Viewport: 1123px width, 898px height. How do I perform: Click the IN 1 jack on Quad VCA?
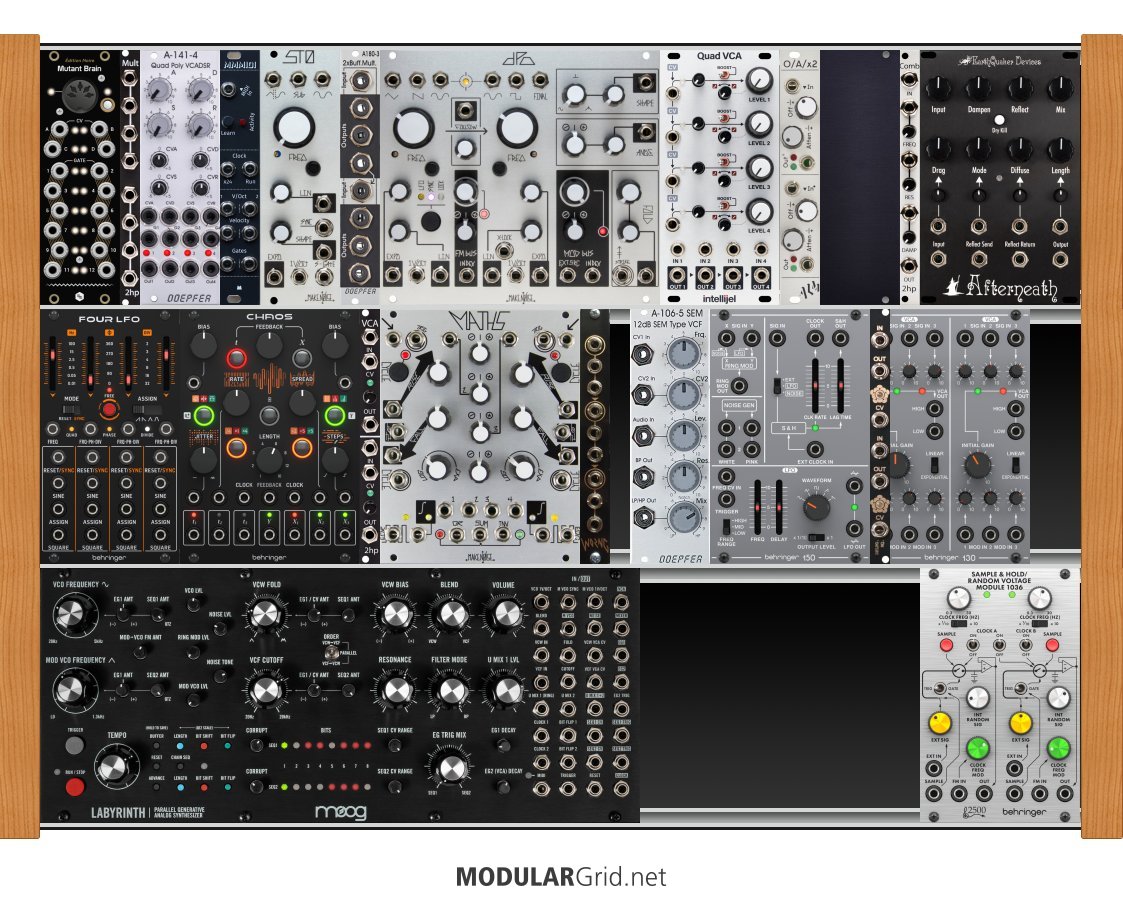[x=678, y=249]
